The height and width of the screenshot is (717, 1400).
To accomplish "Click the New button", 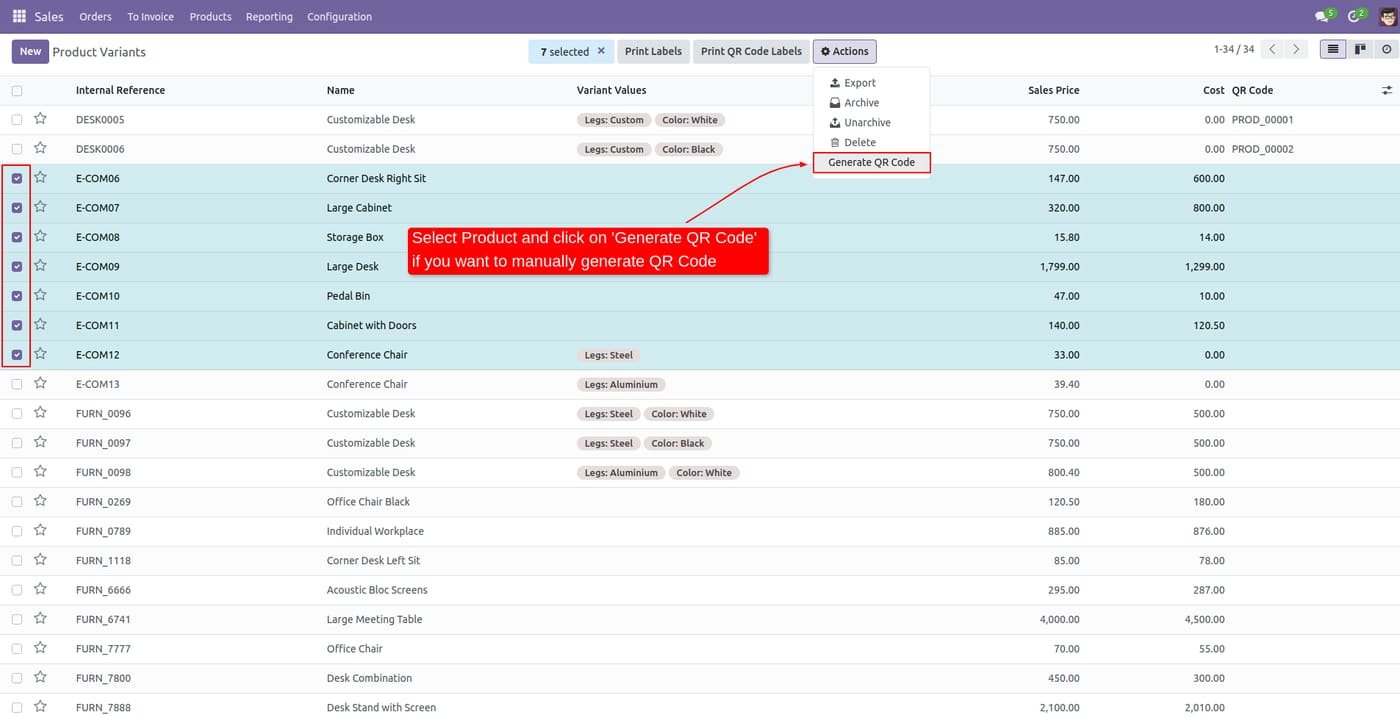I will coord(30,51).
